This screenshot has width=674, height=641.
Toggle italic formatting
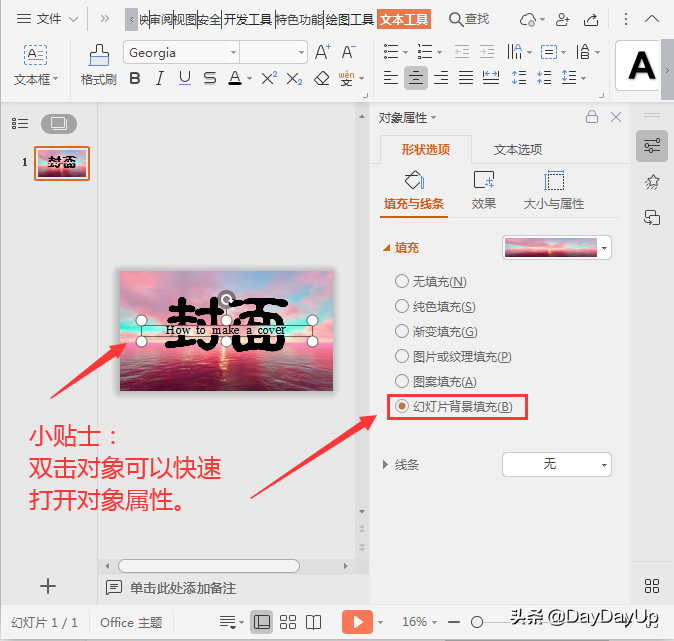pos(159,78)
